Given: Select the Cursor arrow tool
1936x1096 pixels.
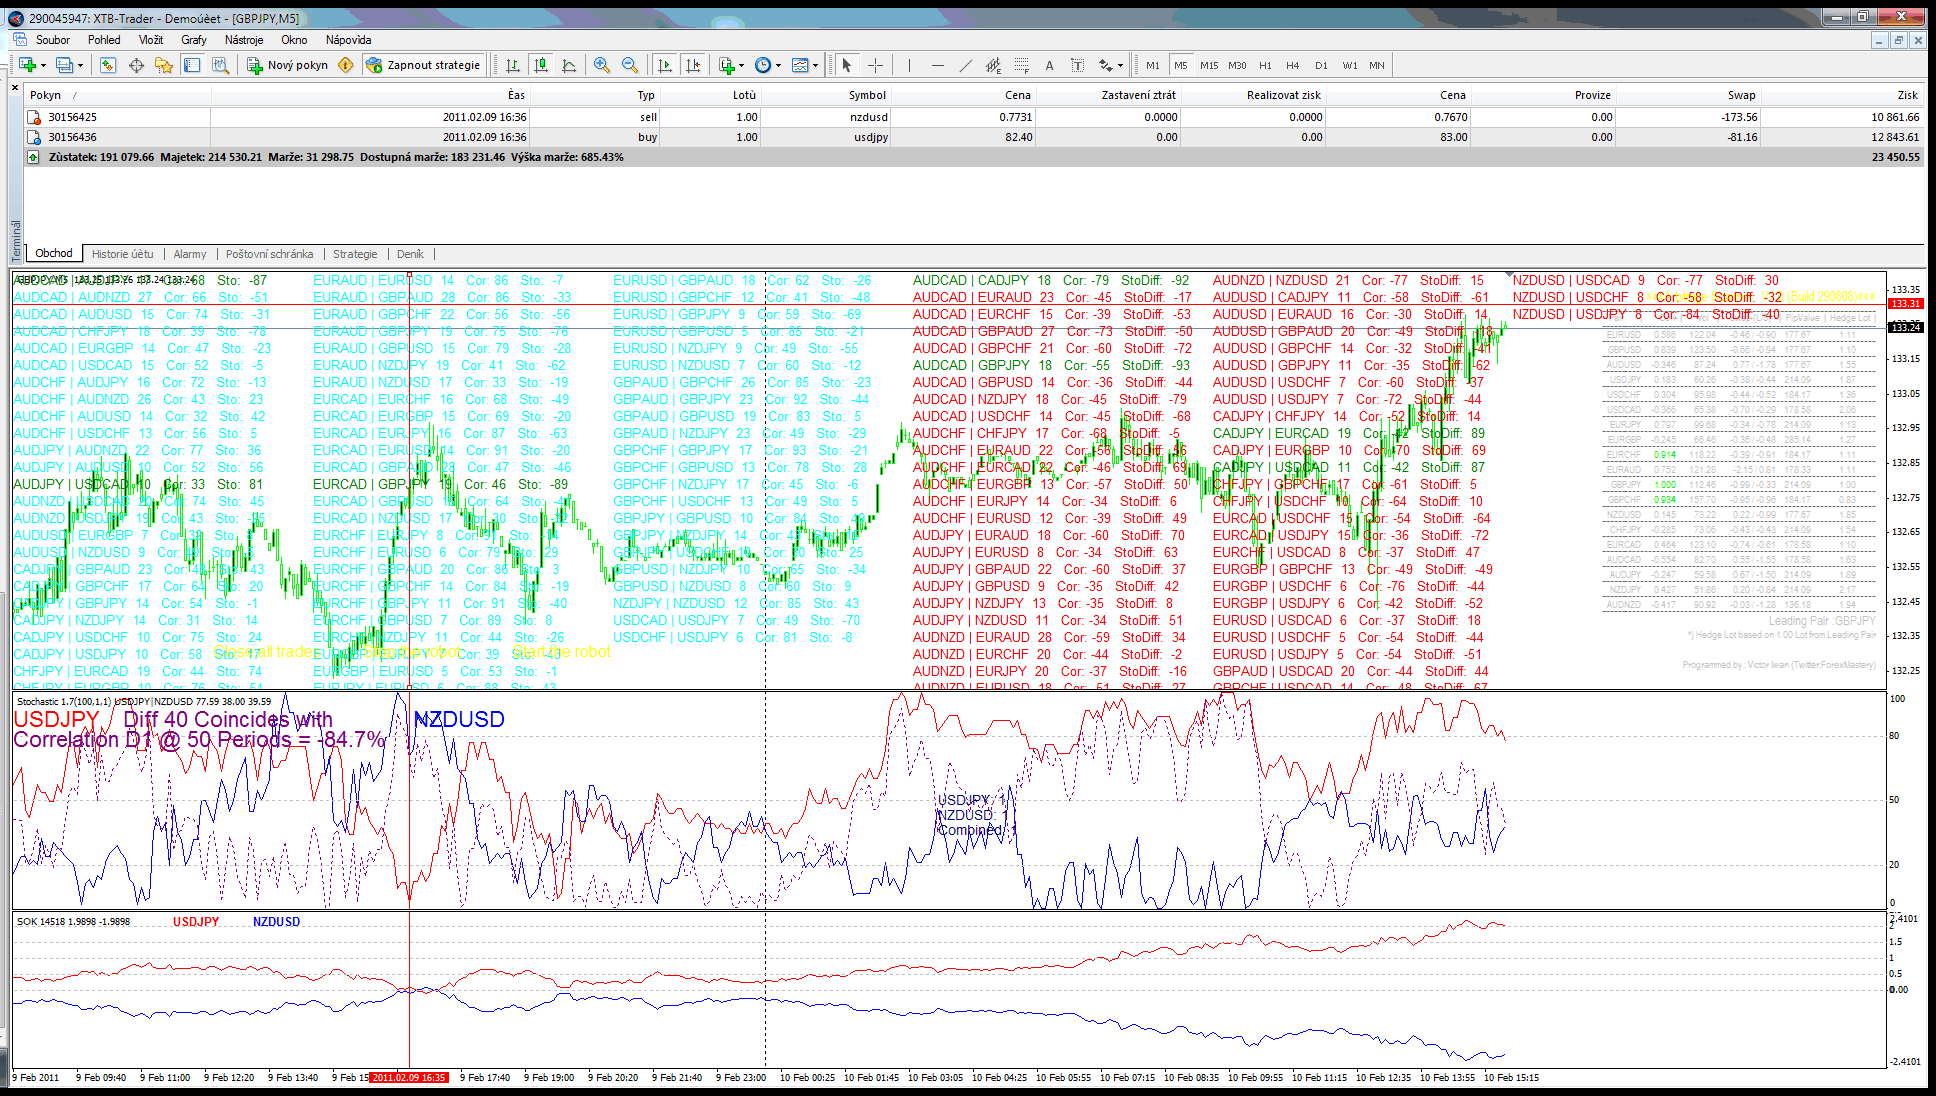Looking at the screenshot, I should pyautogui.click(x=847, y=65).
